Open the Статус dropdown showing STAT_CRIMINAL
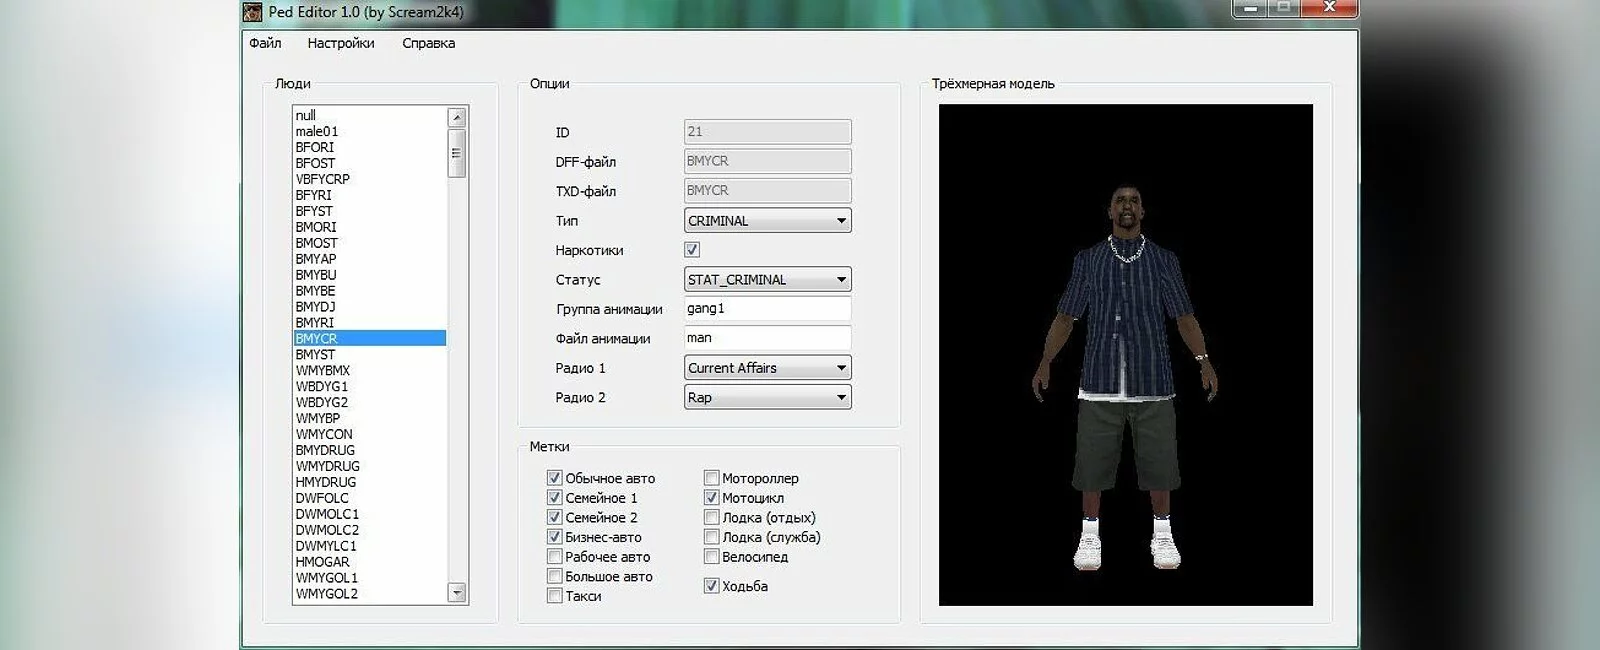This screenshot has height=650, width=1600. [x=768, y=280]
